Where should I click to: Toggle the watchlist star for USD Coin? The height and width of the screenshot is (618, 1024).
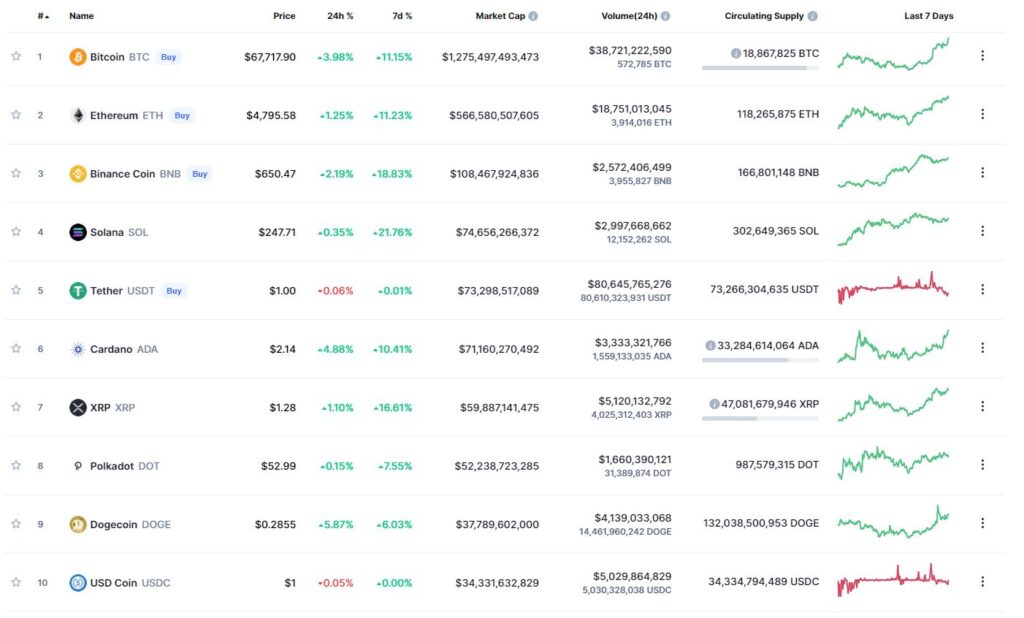pyautogui.click(x=16, y=582)
